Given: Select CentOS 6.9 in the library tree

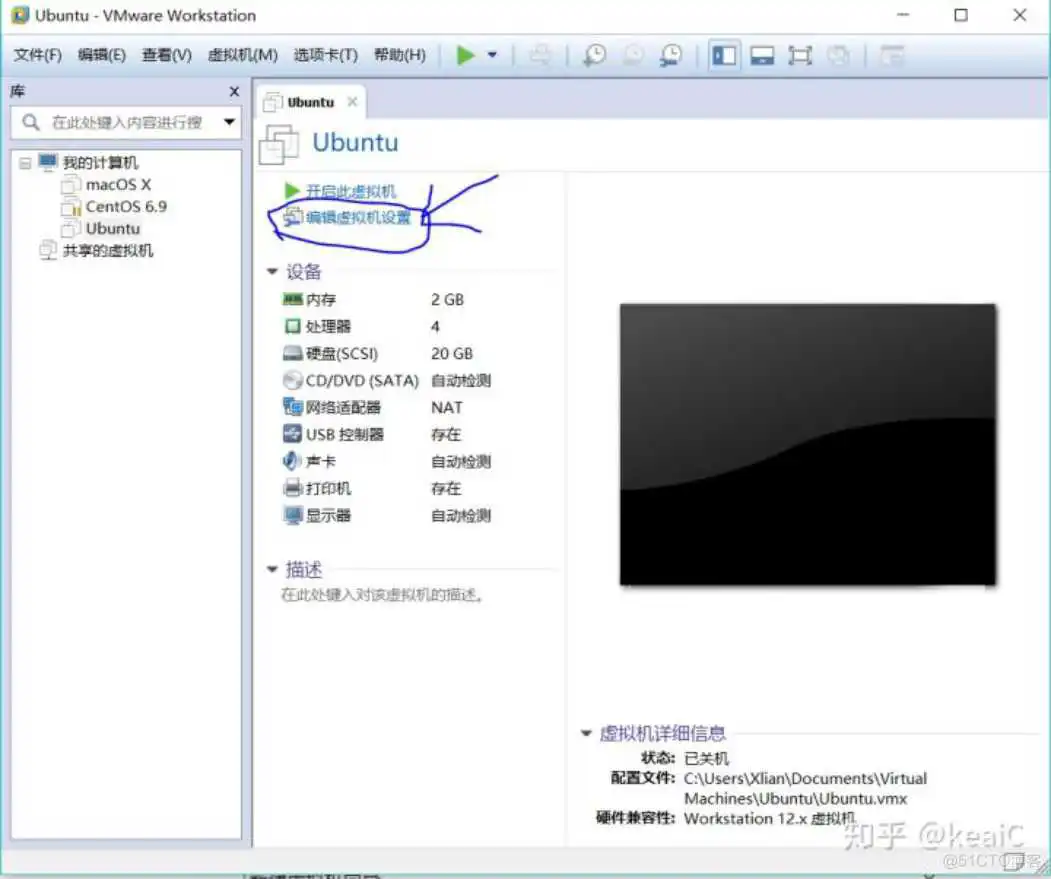Looking at the screenshot, I should point(124,206).
